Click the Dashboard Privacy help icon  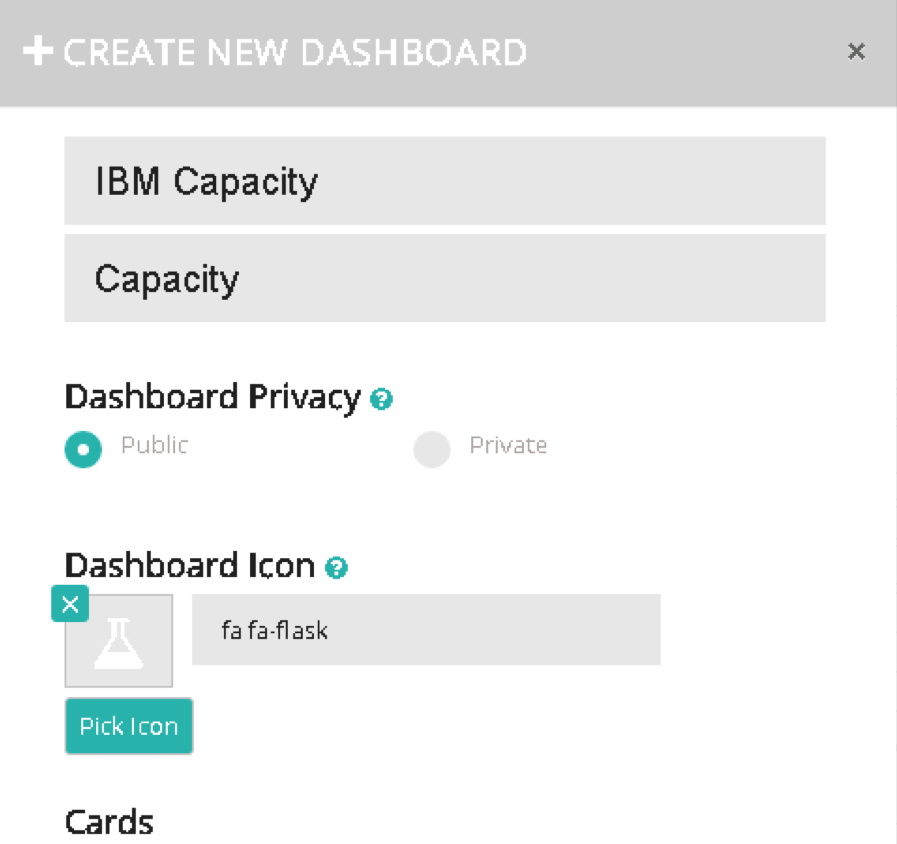381,400
